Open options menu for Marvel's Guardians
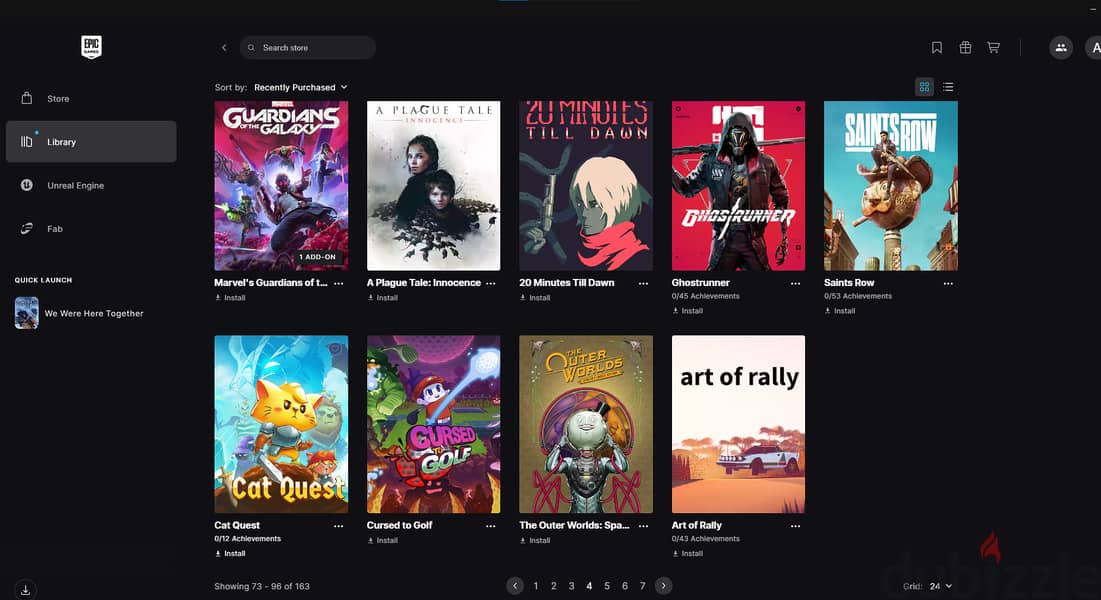Viewport: 1101px width, 600px height. pos(338,283)
